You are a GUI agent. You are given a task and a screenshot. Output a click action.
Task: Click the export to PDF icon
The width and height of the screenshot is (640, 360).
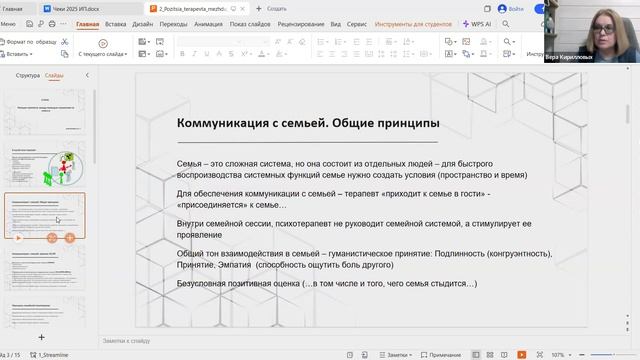click(x=41, y=24)
